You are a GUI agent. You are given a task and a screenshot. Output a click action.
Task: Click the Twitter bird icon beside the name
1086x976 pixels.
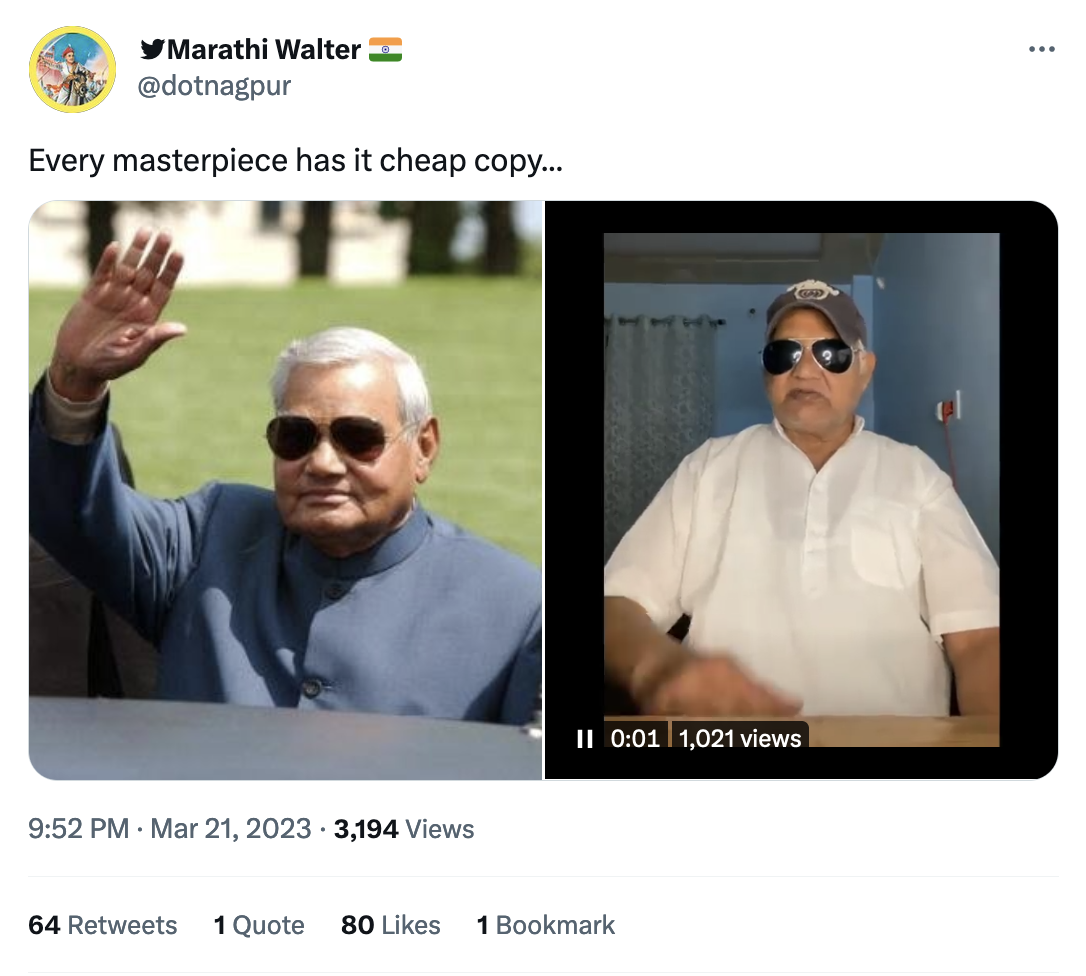pos(154,48)
